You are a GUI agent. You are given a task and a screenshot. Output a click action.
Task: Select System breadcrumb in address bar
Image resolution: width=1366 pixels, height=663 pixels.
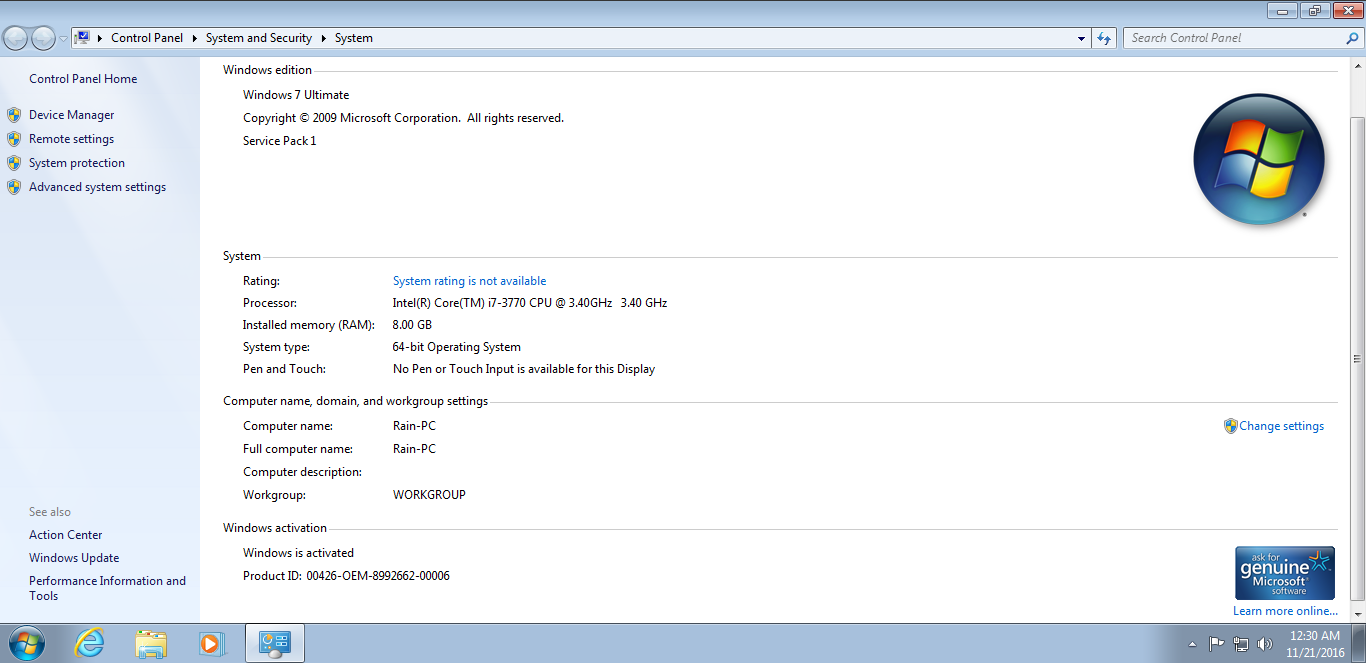coord(354,38)
